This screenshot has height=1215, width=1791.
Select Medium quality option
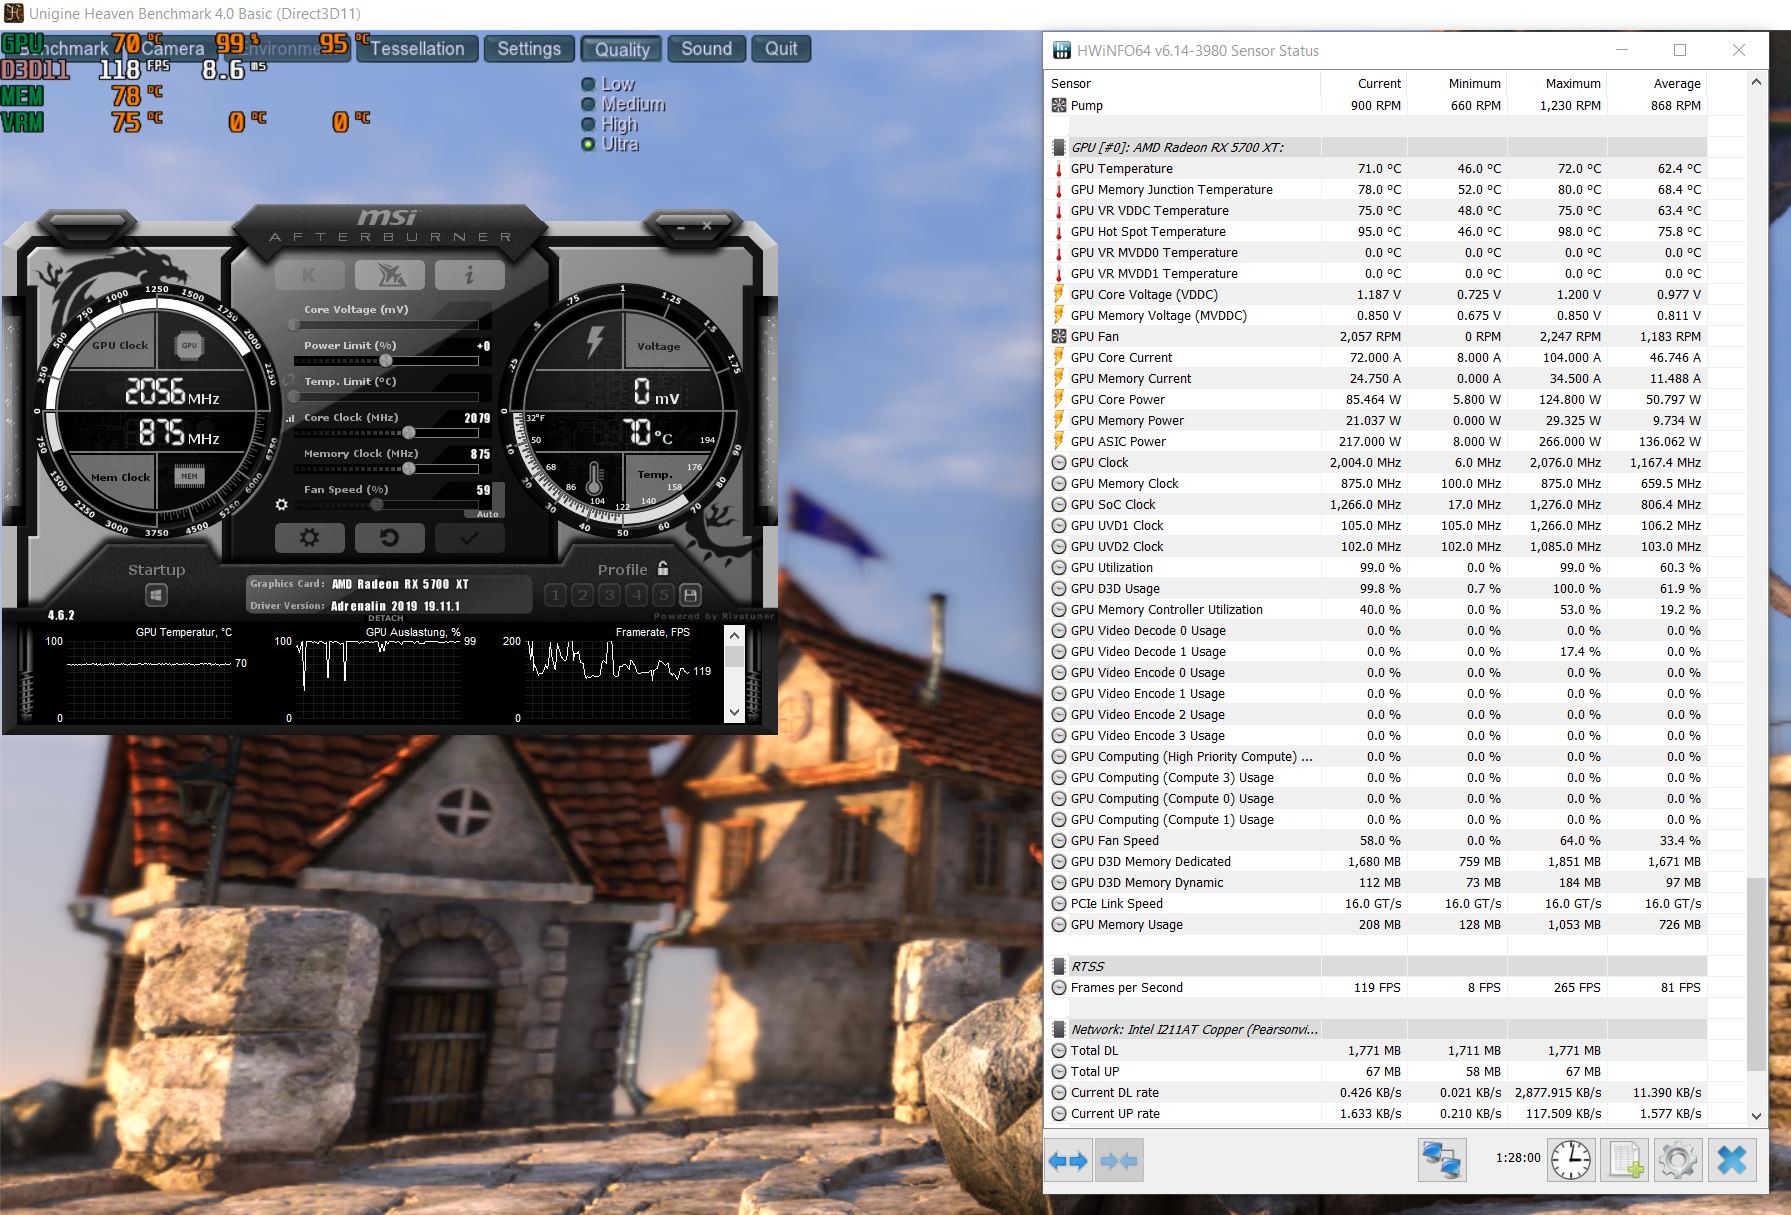coord(623,104)
